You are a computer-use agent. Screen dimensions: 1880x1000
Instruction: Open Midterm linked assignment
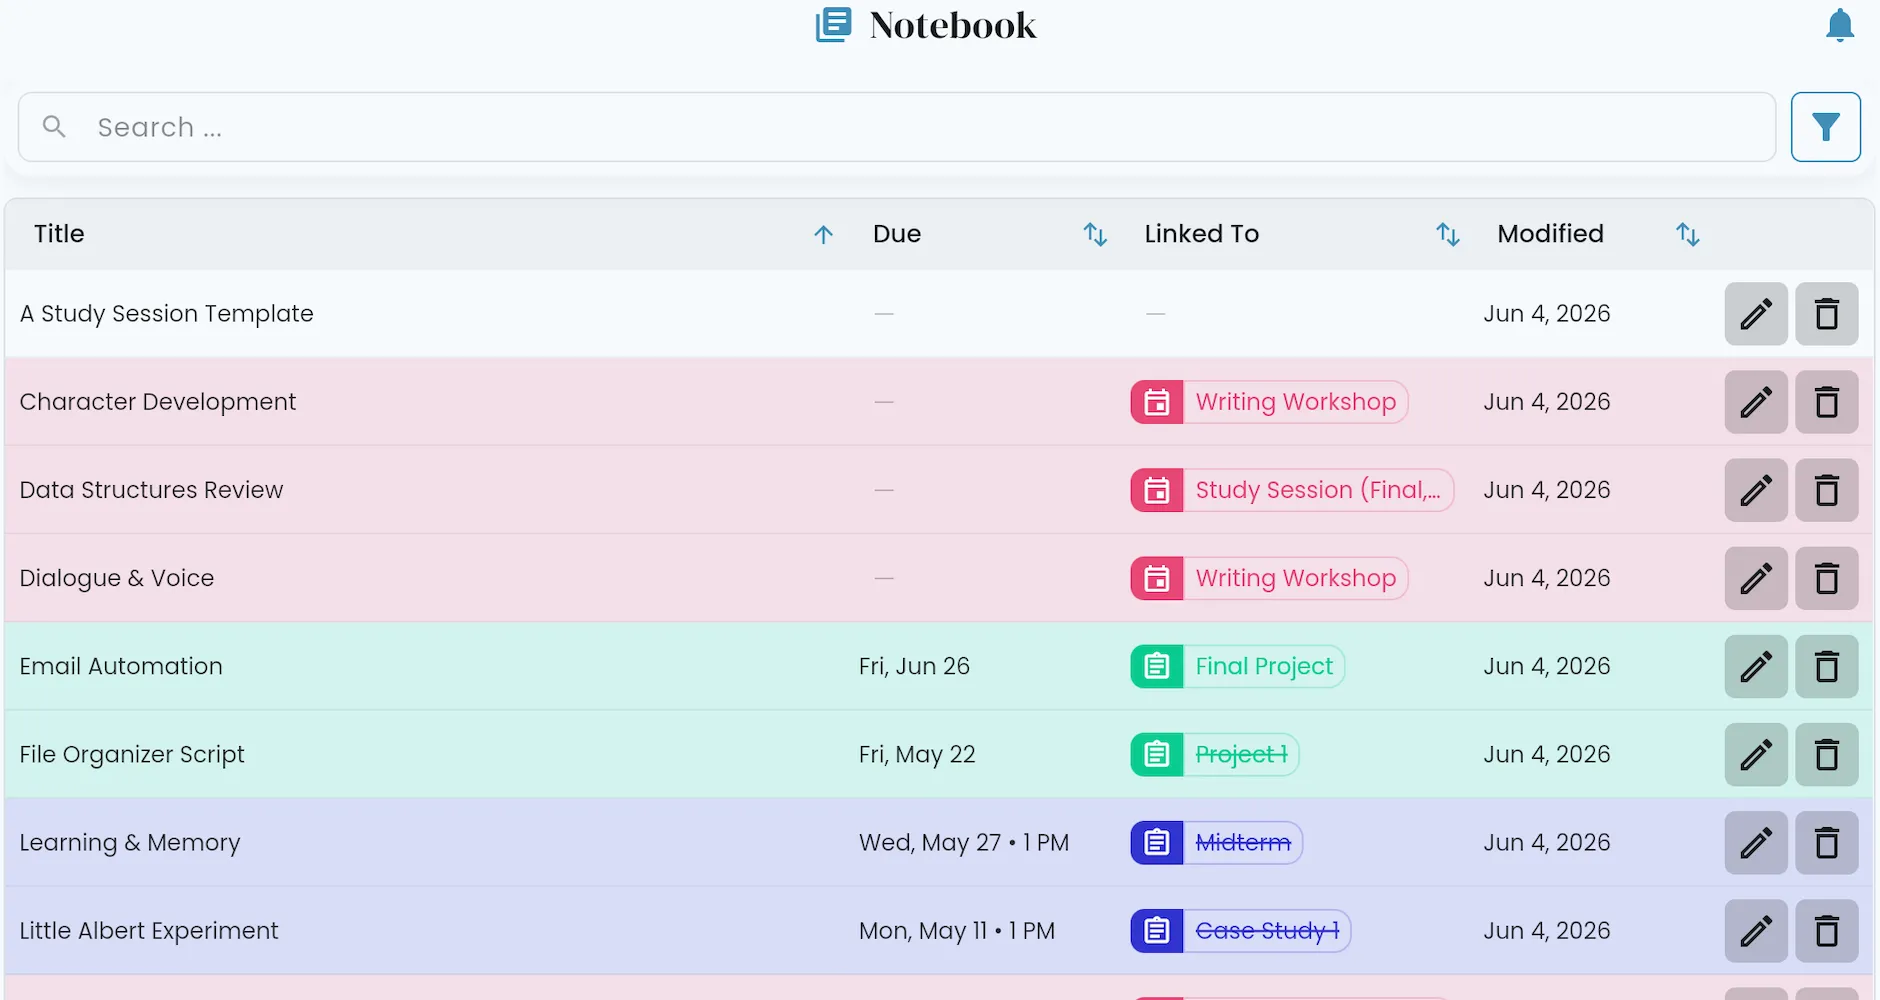pos(1216,842)
